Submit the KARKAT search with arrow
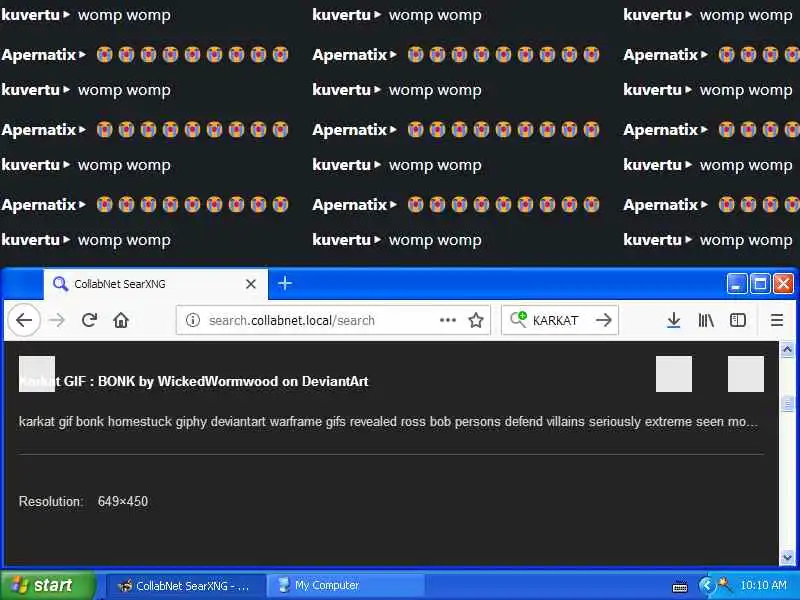This screenshot has width=800, height=600. click(604, 320)
